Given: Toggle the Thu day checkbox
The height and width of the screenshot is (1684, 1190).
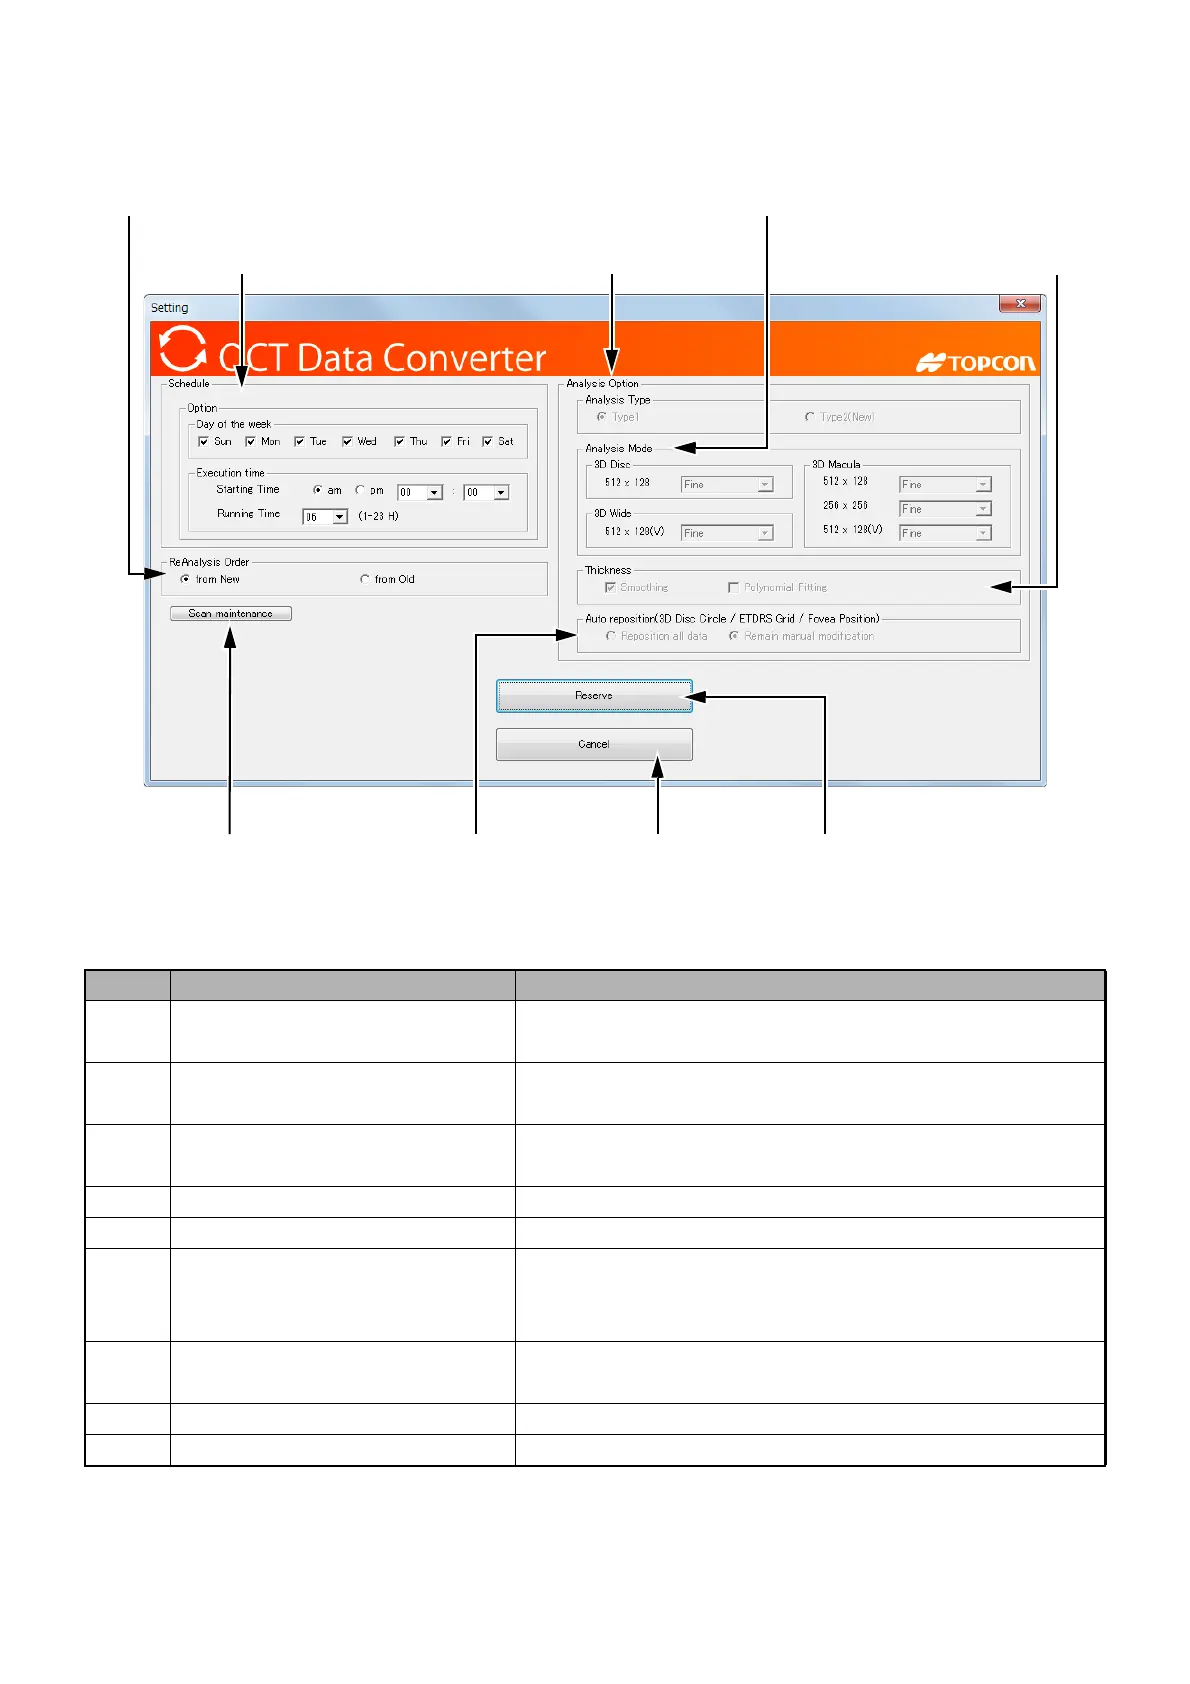Looking at the screenshot, I should [x=399, y=441].
